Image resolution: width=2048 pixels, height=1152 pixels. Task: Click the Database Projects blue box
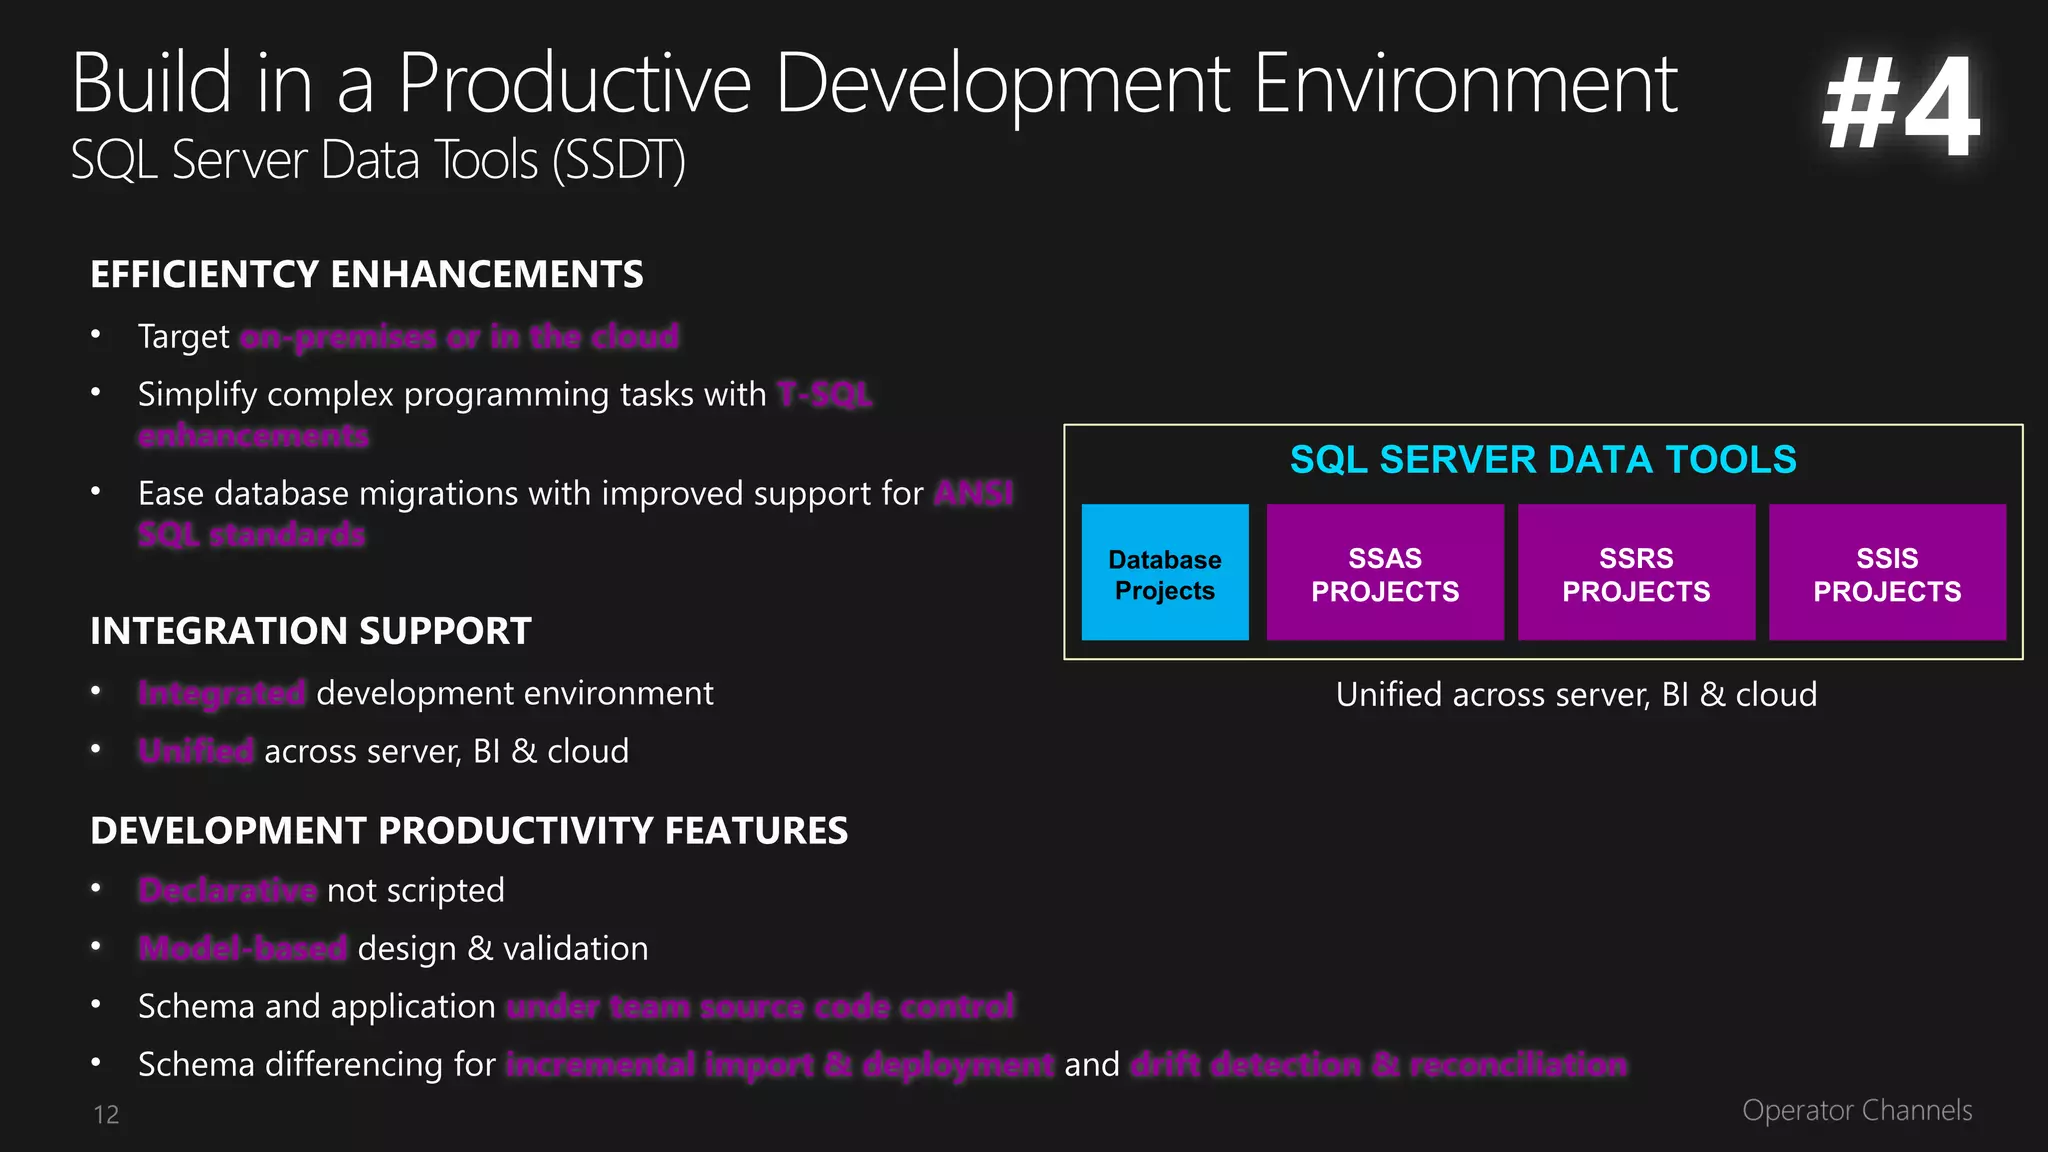tap(1165, 573)
